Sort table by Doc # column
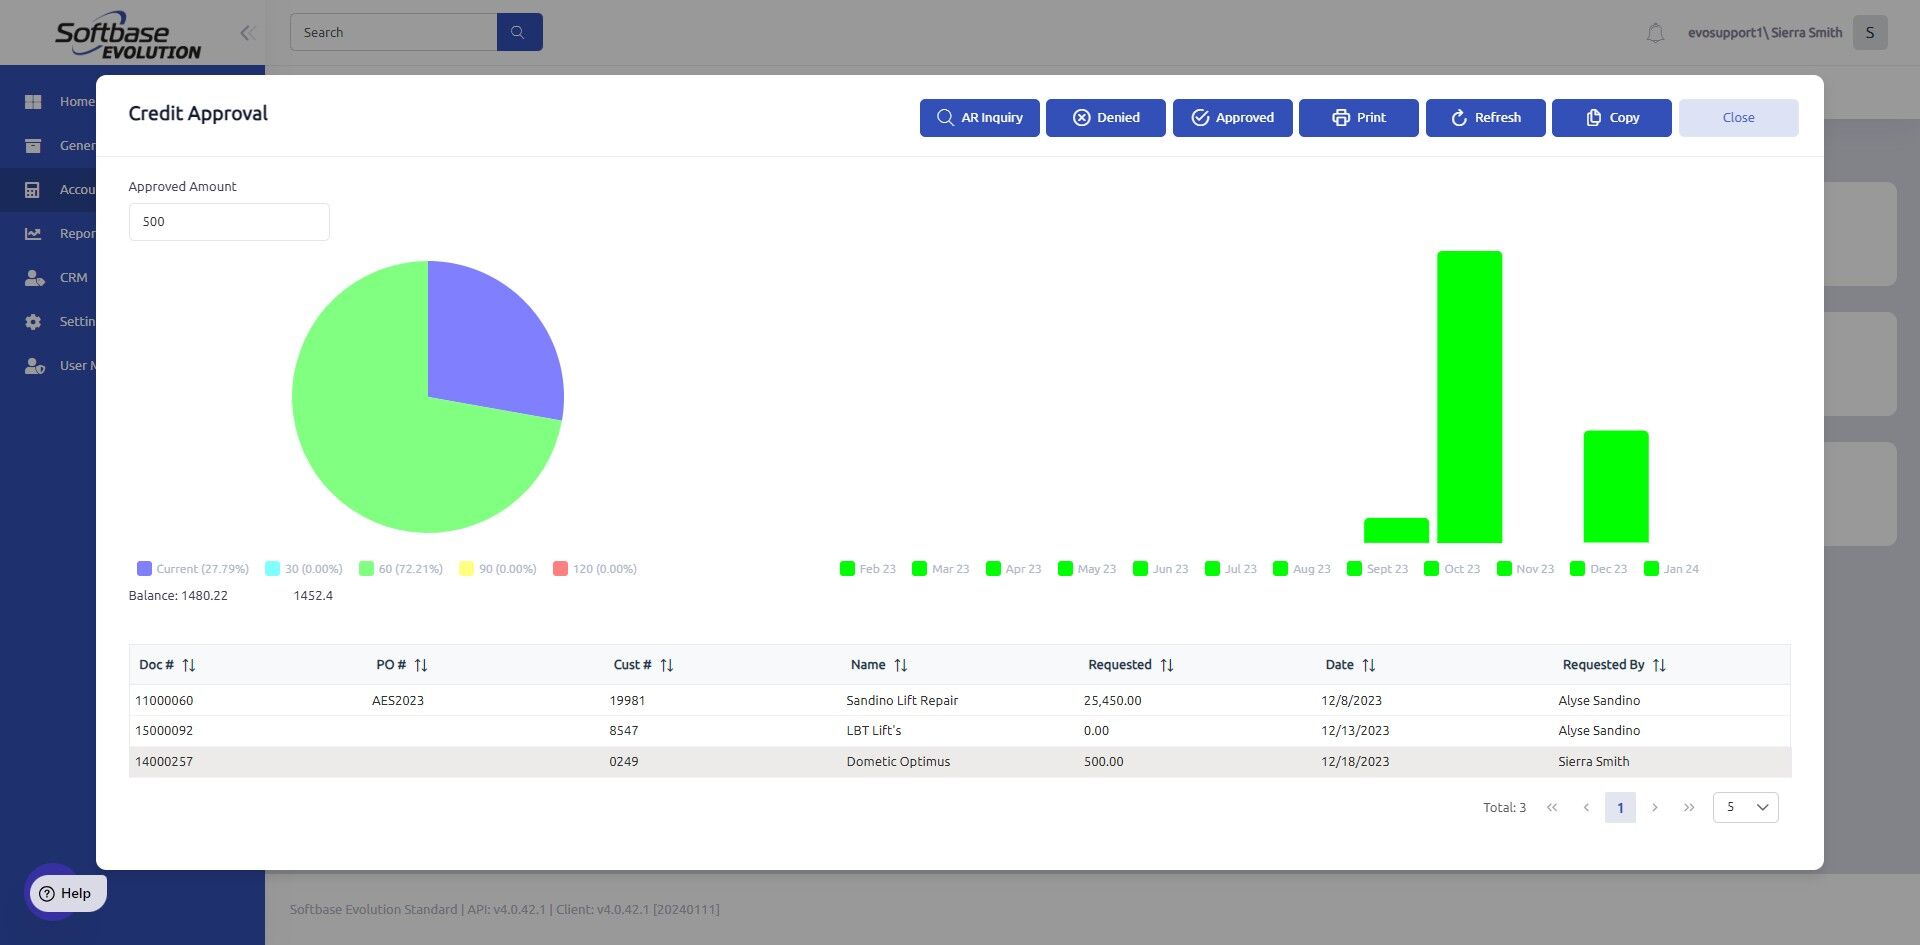Image resolution: width=1920 pixels, height=945 pixels. pyautogui.click(x=189, y=665)
